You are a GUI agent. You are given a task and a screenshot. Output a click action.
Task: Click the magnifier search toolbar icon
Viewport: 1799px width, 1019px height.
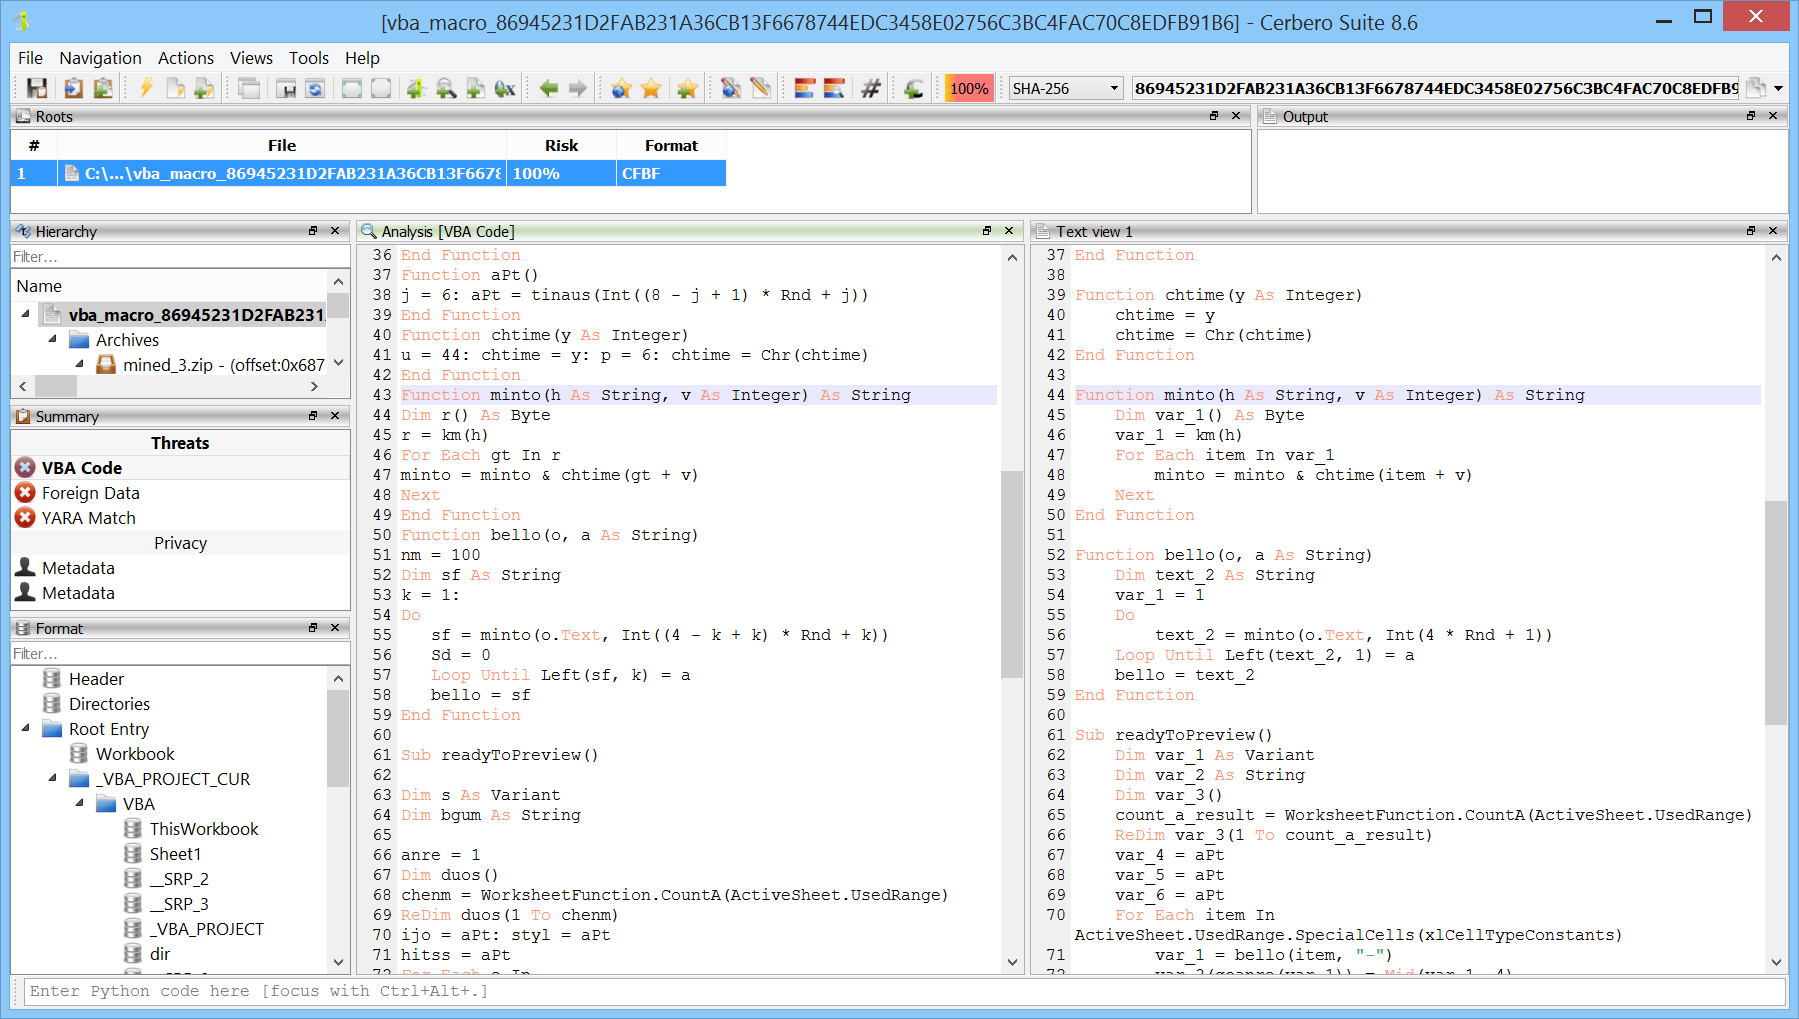point(446,89)
